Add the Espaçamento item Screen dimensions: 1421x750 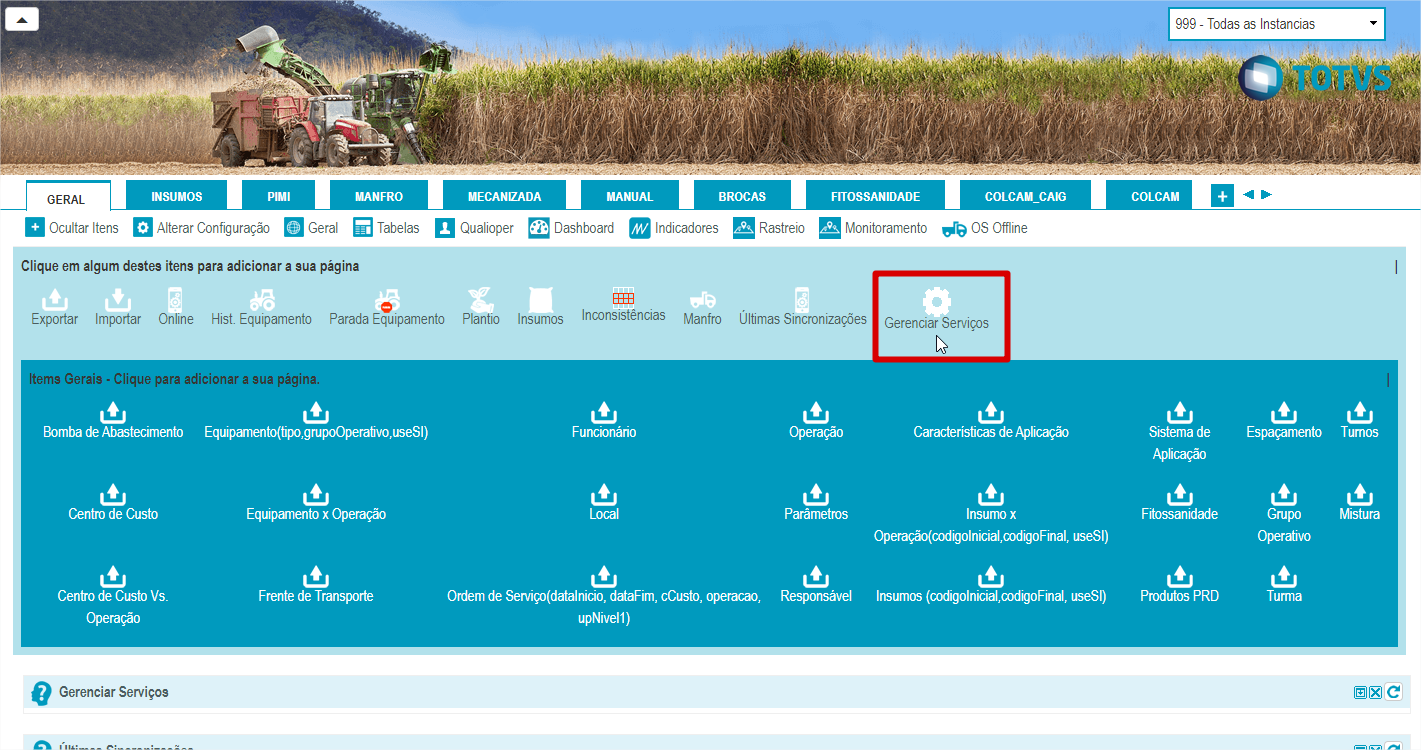coord(1284,420)
